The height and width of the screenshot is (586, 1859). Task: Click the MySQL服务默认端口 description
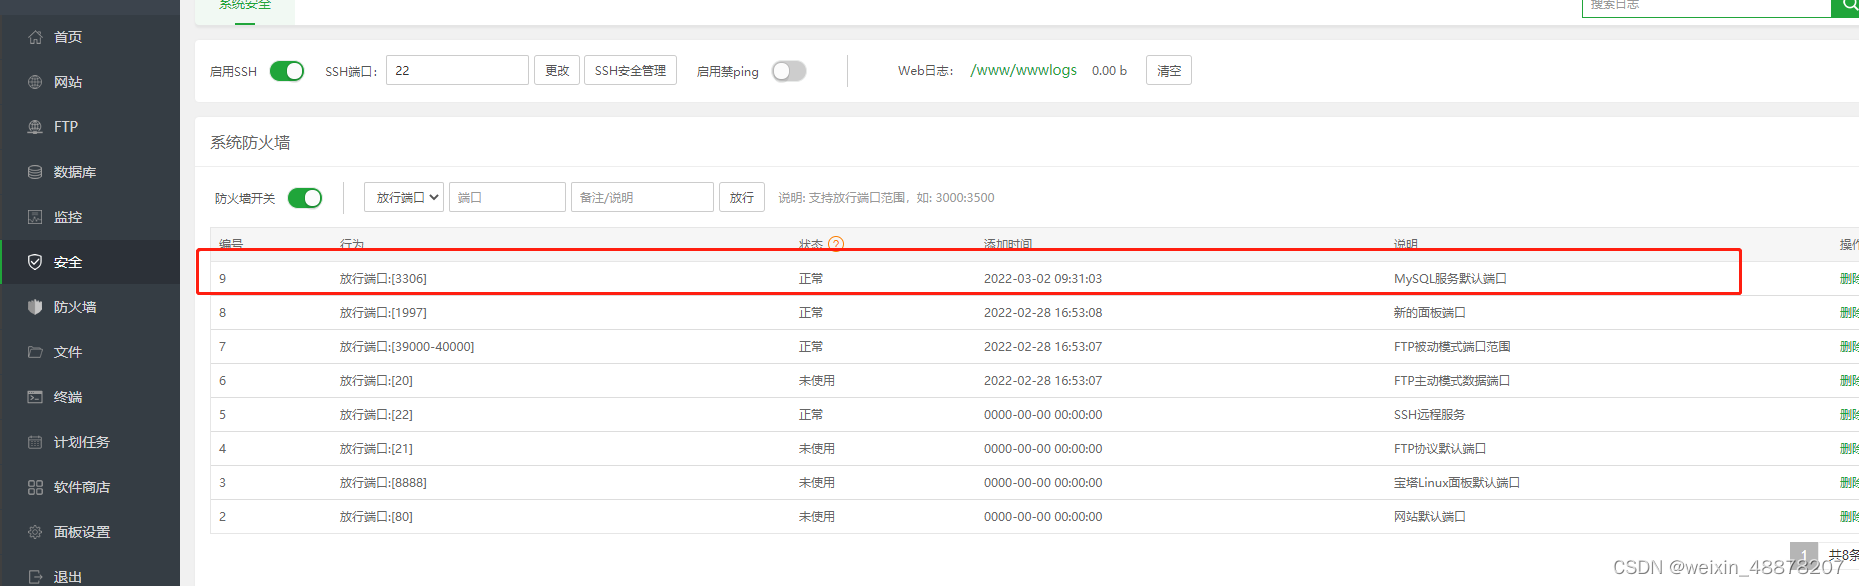tap(1450, 279)
